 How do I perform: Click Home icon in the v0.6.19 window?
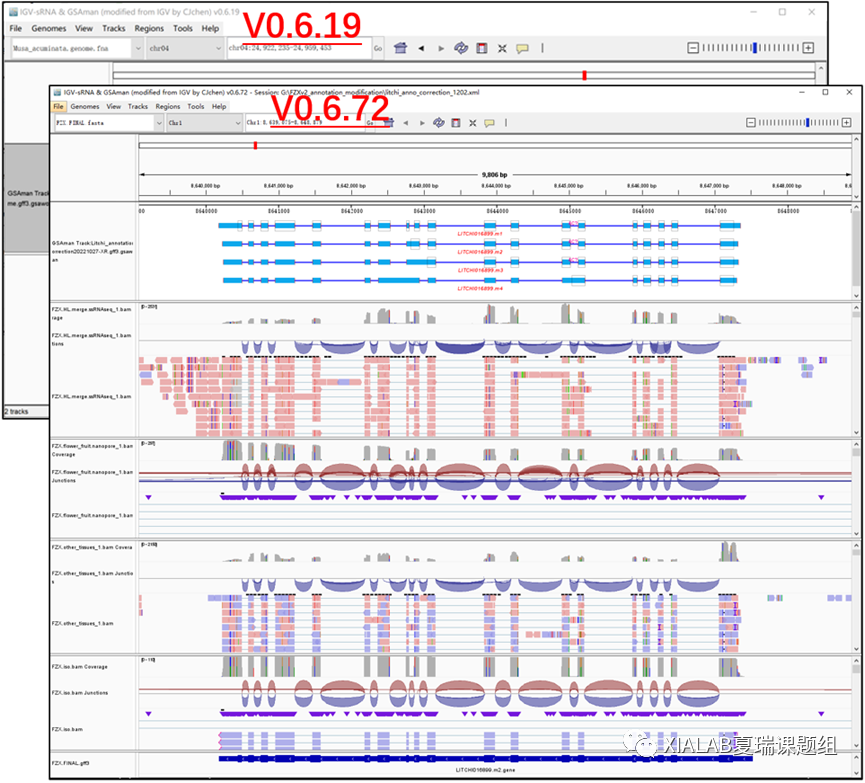click(x=401, y=48)
